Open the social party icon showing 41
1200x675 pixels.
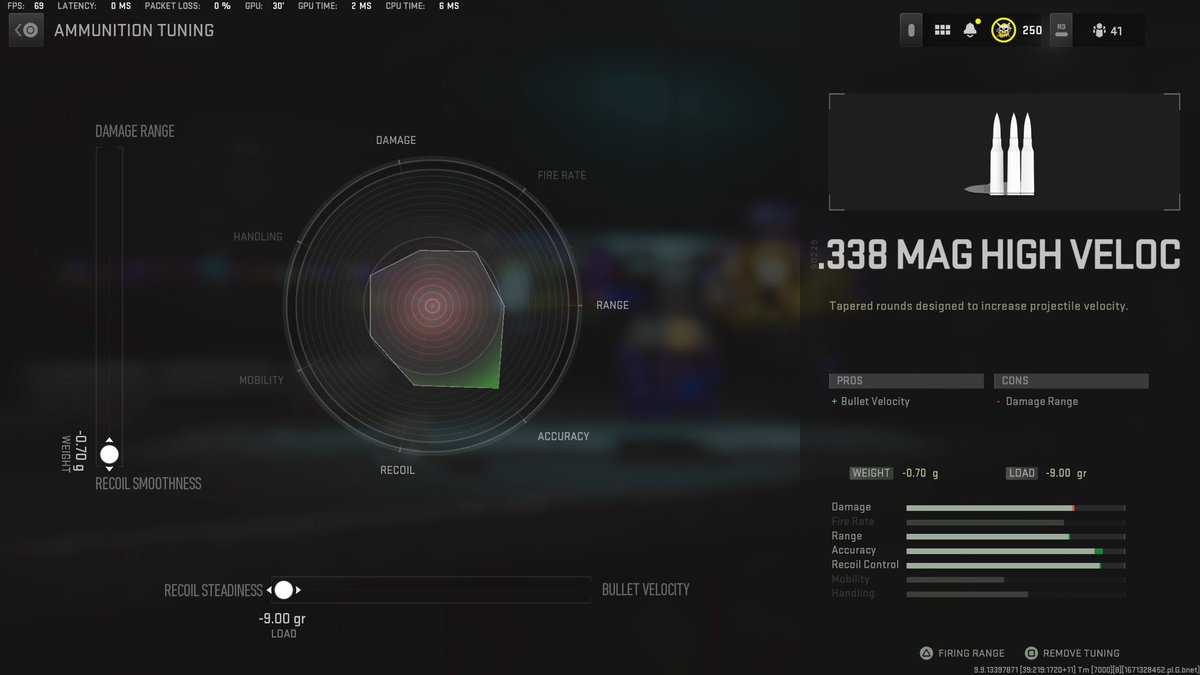(x=1108, y=31)
